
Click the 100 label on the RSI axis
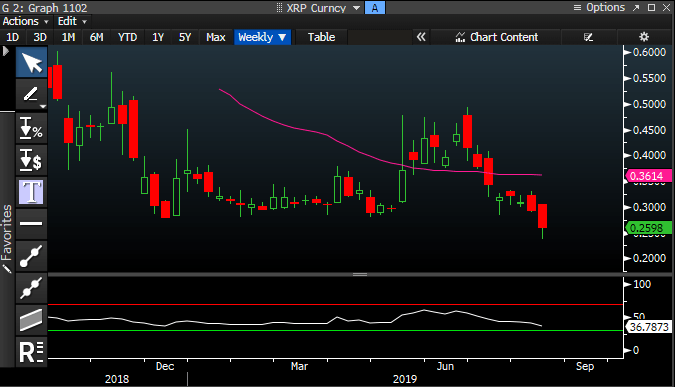click(x=642, y=284)
